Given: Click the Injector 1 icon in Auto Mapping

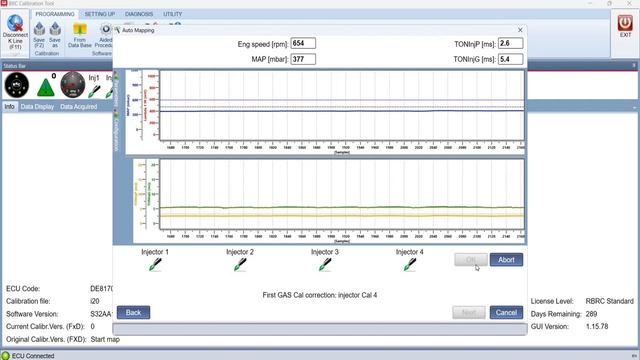Looking at the screenshot, I should tap(155, 264).
